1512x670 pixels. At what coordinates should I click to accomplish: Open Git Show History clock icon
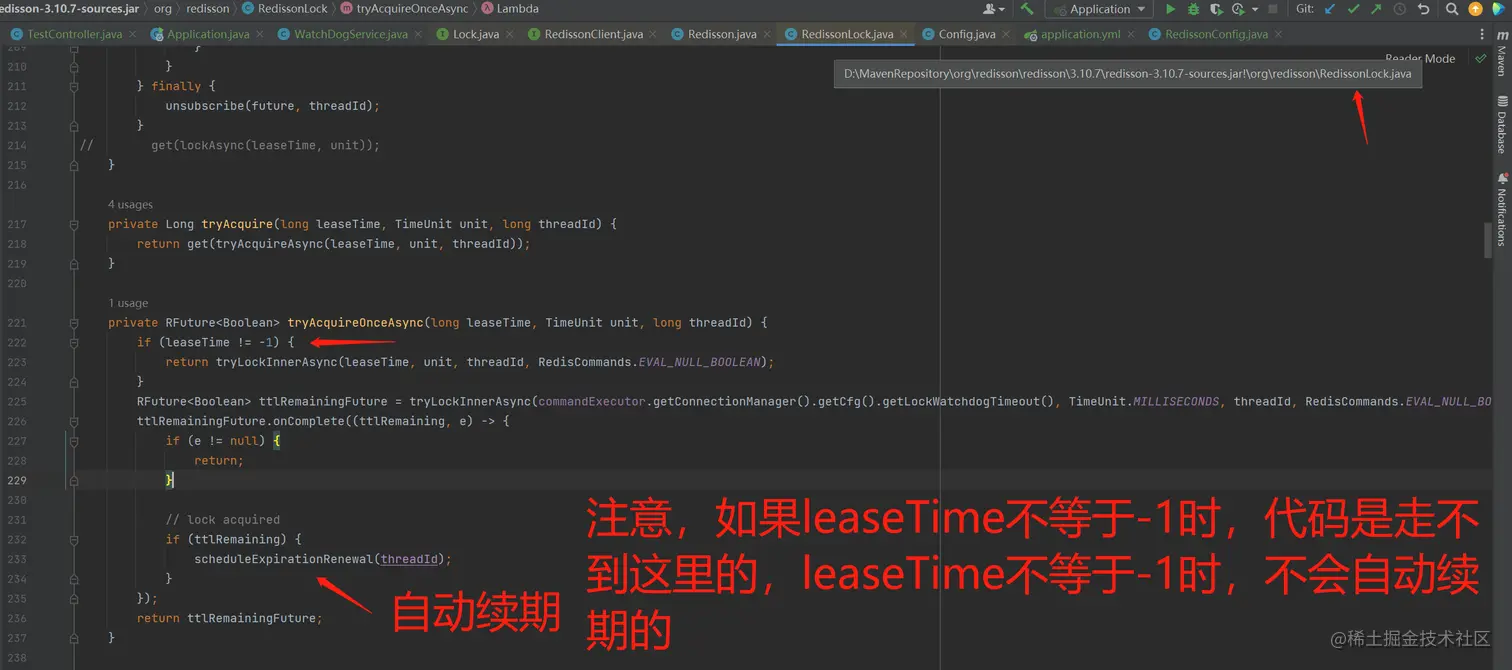pyautogui.click(x=1399, y=9)
